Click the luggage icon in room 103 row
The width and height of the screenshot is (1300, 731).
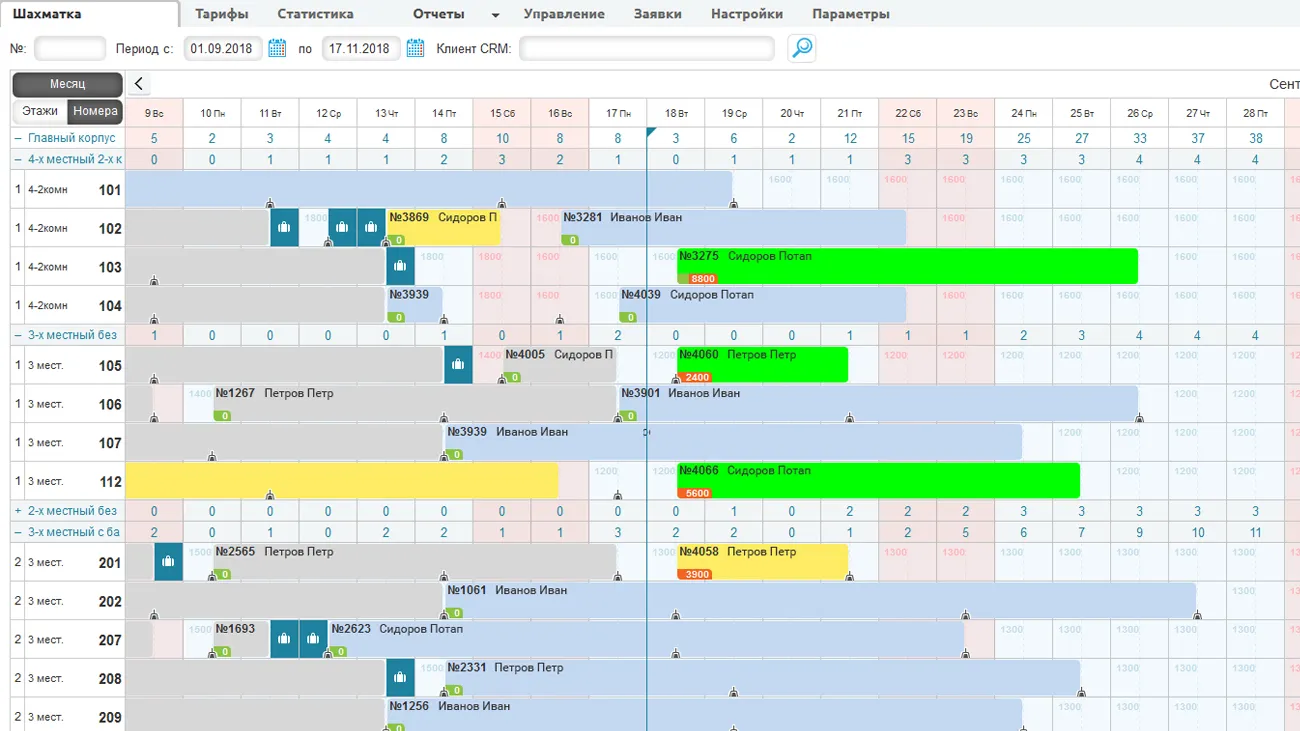click(400, 267)
